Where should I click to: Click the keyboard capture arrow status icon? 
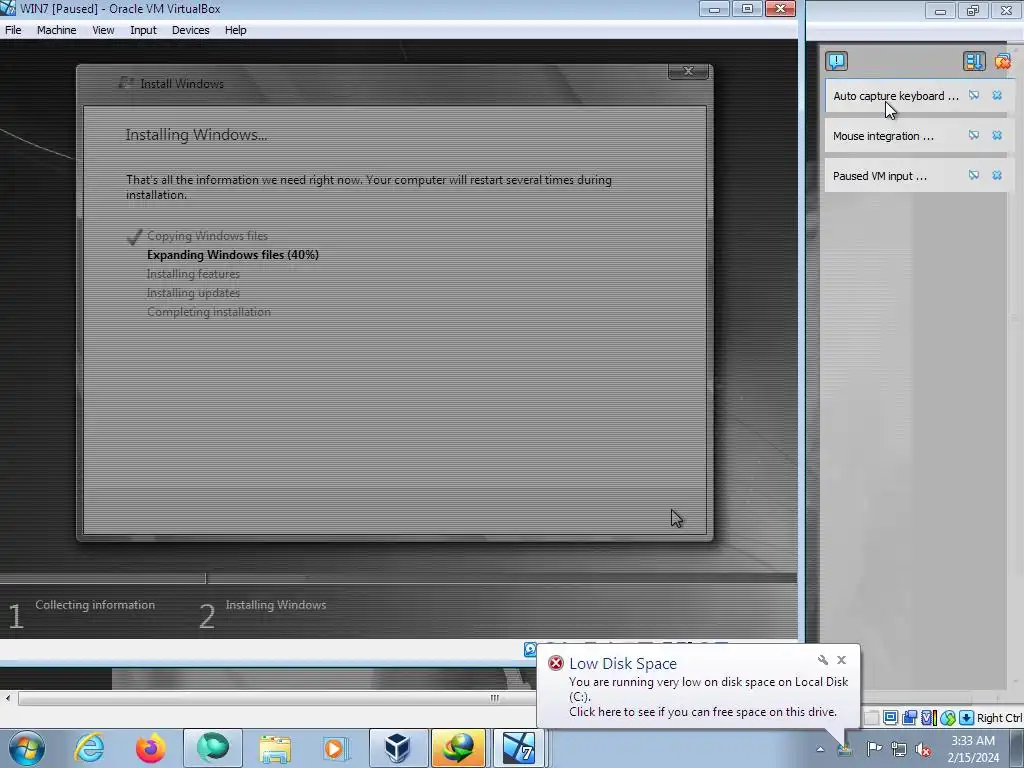(x=967, y=718)
